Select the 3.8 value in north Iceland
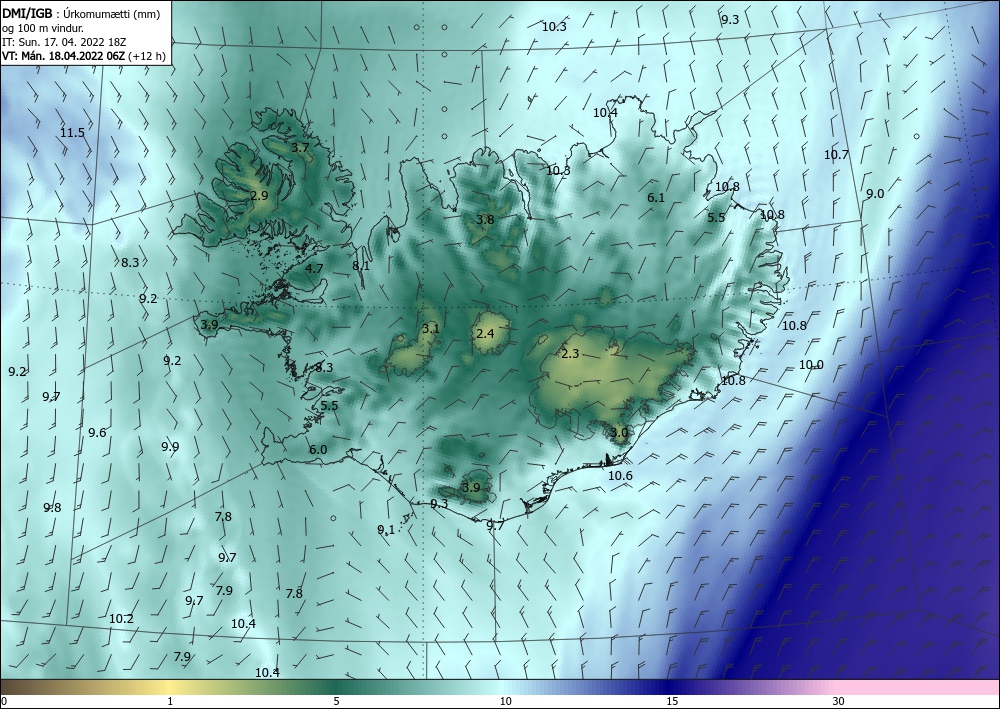Viewport: 1000px width, 709px height. 485,219
